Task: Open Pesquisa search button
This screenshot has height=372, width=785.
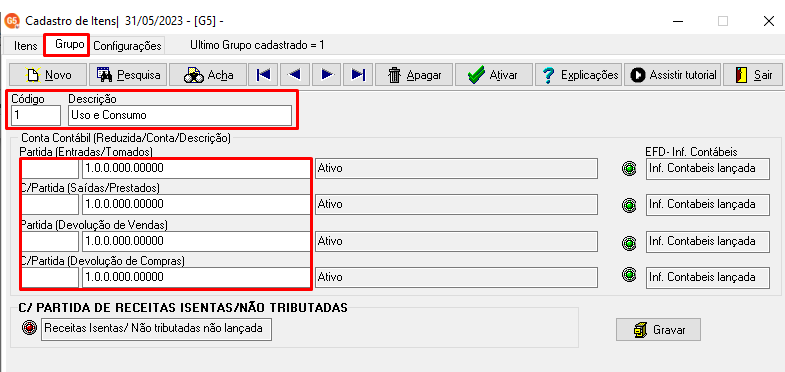Action: 128,75
